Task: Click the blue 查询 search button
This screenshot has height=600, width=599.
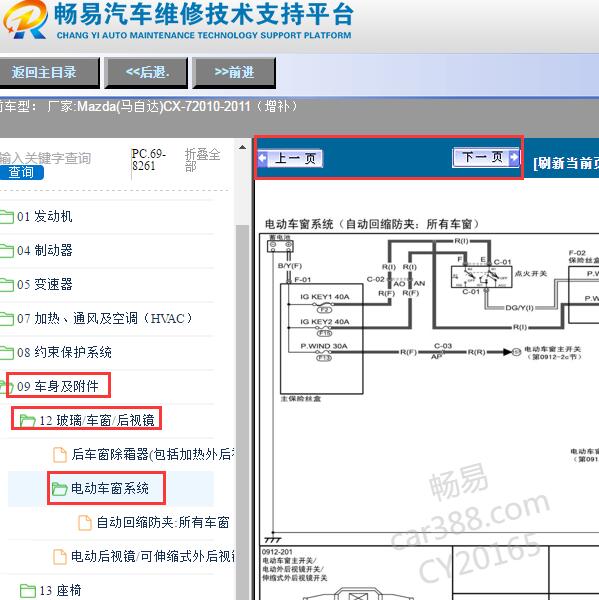Action: point(21,172)
